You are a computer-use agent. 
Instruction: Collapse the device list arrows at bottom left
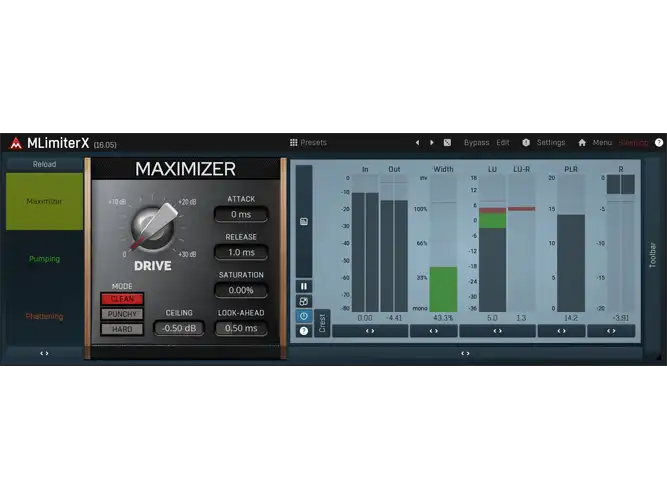tap(44, 353)
